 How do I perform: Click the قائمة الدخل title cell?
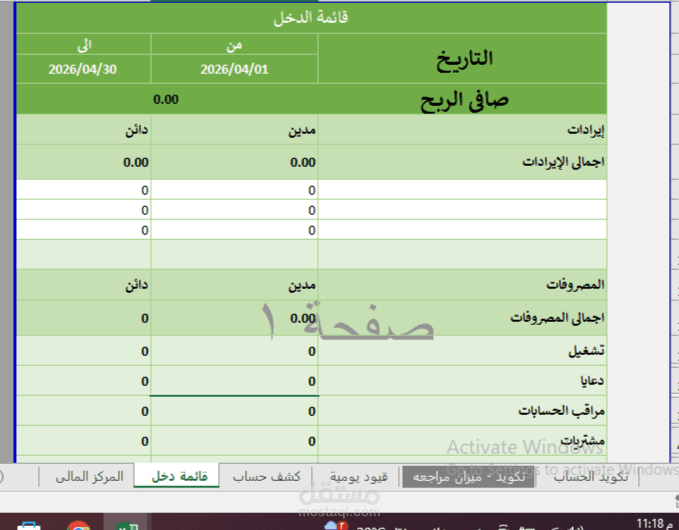click(311, 18)
